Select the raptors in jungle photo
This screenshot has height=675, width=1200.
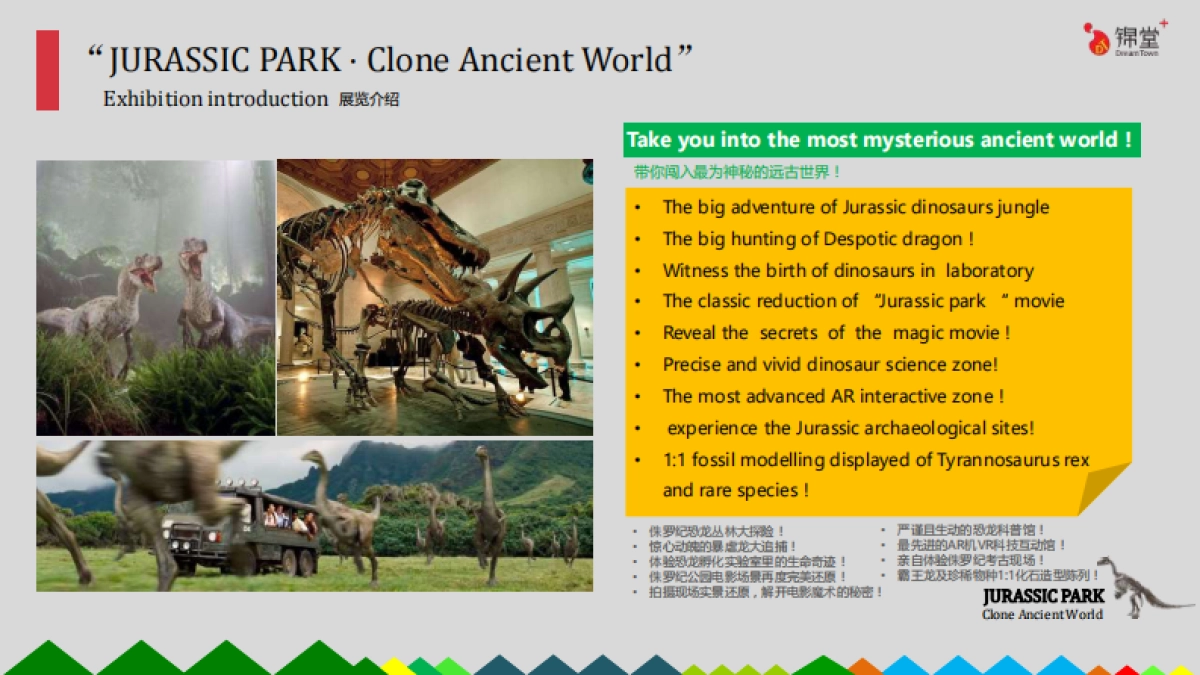click(x=155, y=297)
